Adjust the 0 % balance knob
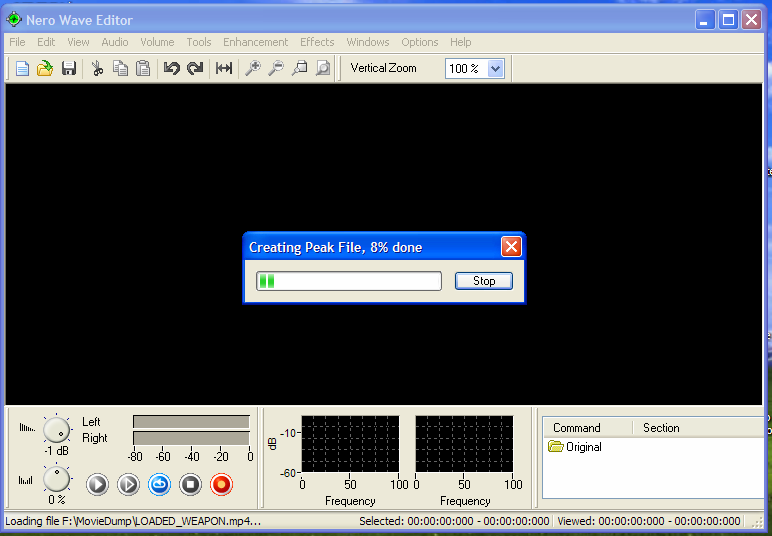This screenshot has height=536, width=772. (56, 479)
